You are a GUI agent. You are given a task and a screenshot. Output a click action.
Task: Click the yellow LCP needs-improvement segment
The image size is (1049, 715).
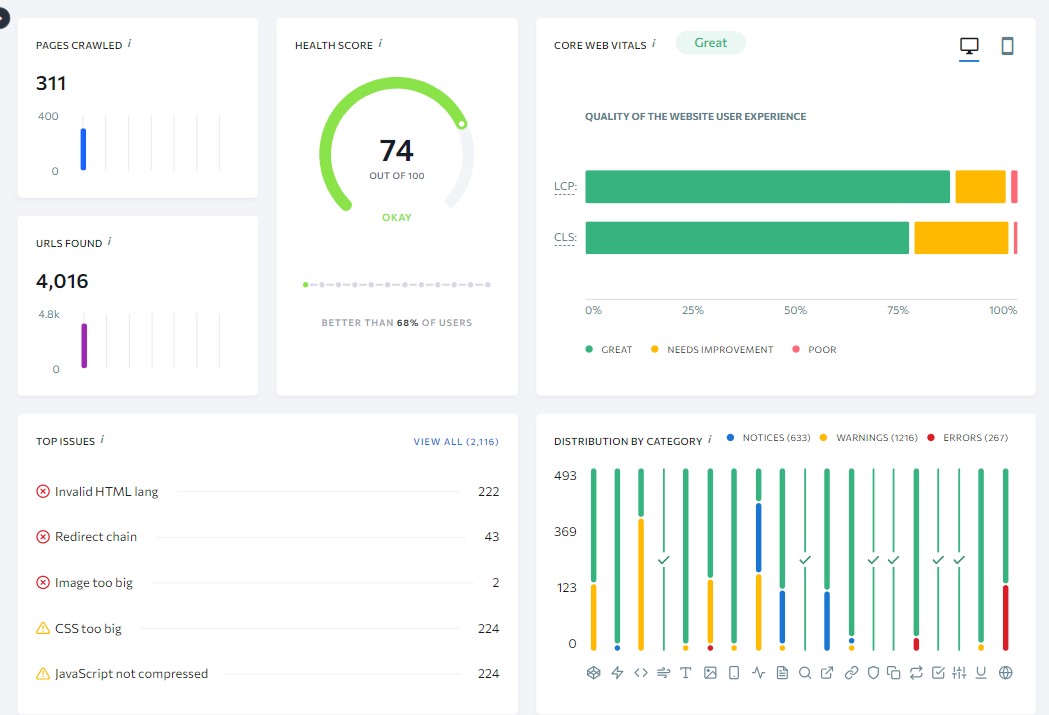tap(980, 187)
